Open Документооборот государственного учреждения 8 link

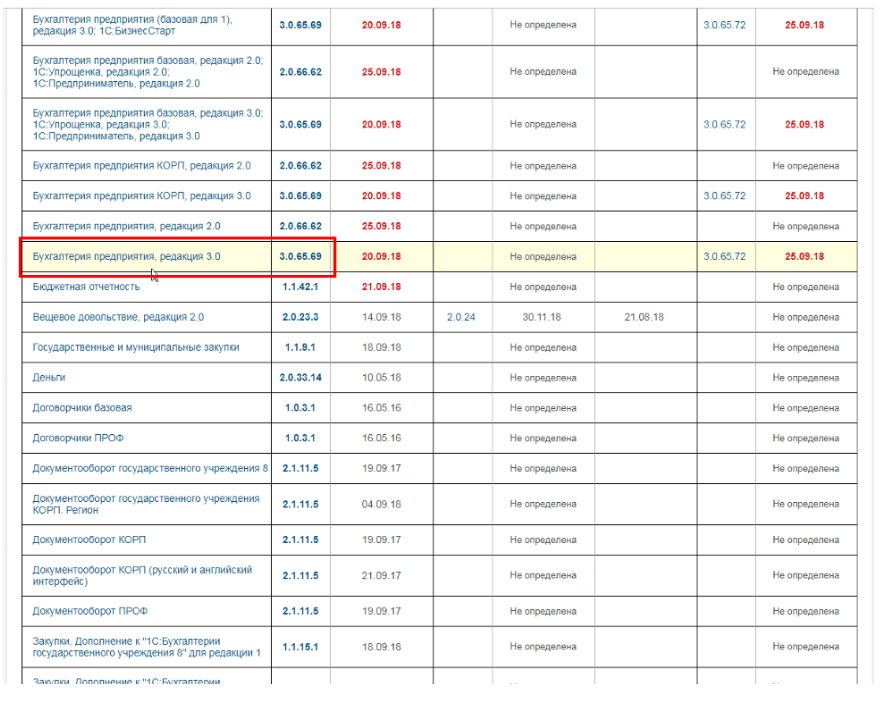150,468
